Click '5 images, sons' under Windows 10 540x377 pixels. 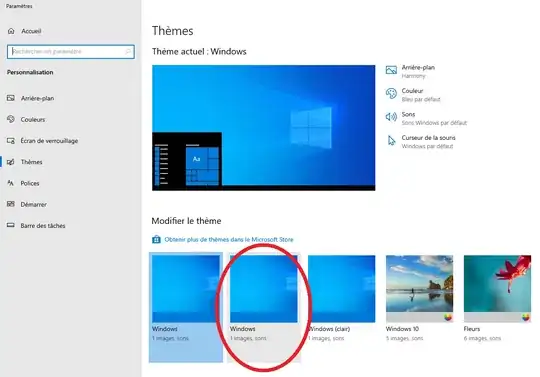tap(404, 338)
